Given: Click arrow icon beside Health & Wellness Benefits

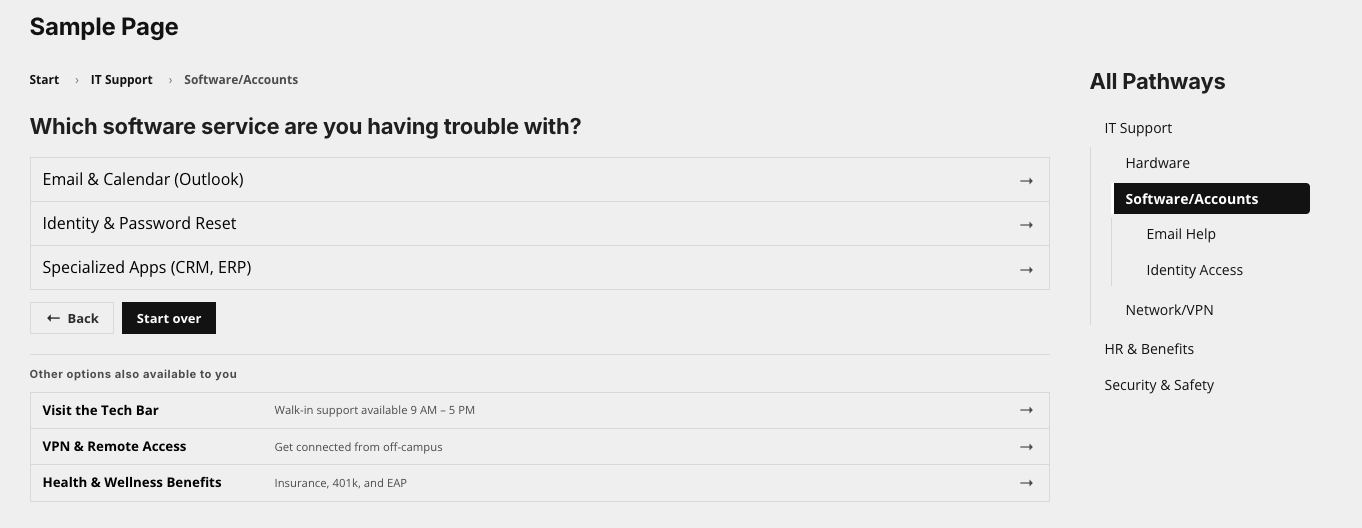Looking at the screenshot, I should pyautogui.click(x=1026, y=482).
